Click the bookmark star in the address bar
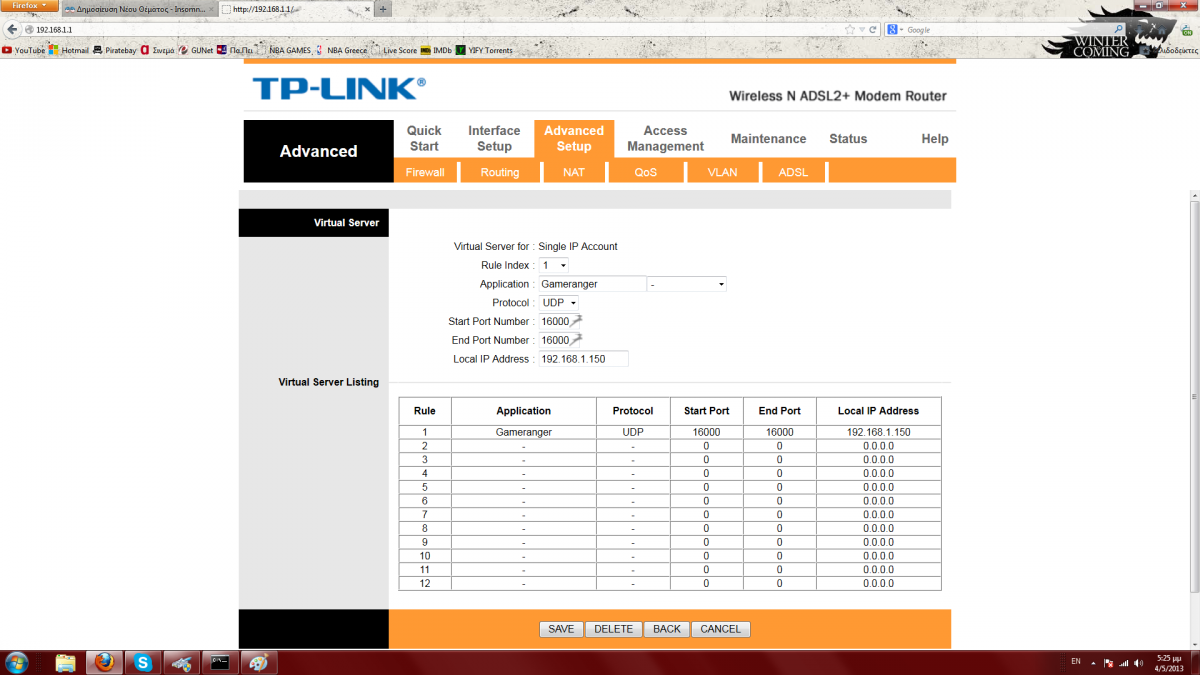The height and width of the screenshot is (675, 1200). click(849, 30)
